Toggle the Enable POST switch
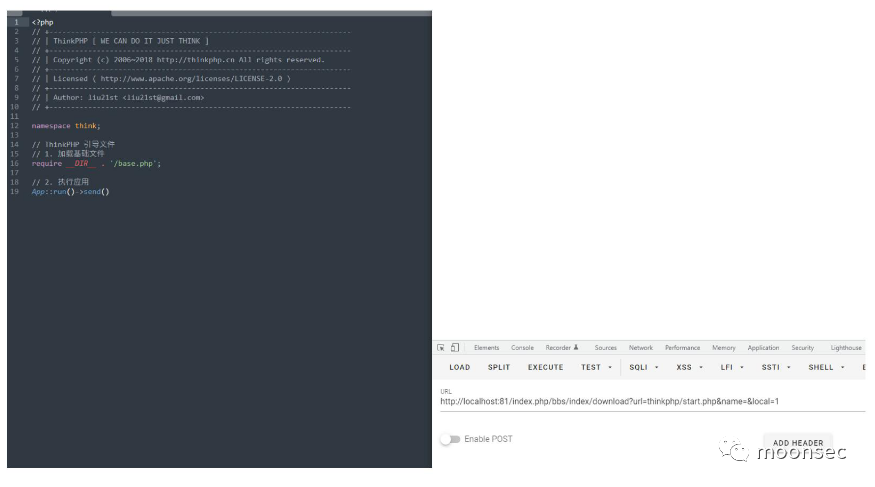 (450, 439)
